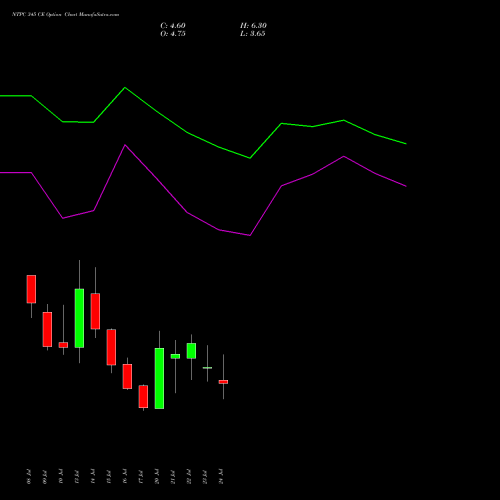Click the red candle above 17 Jul
The image size is (500, 500).
[x=143, y=397]
